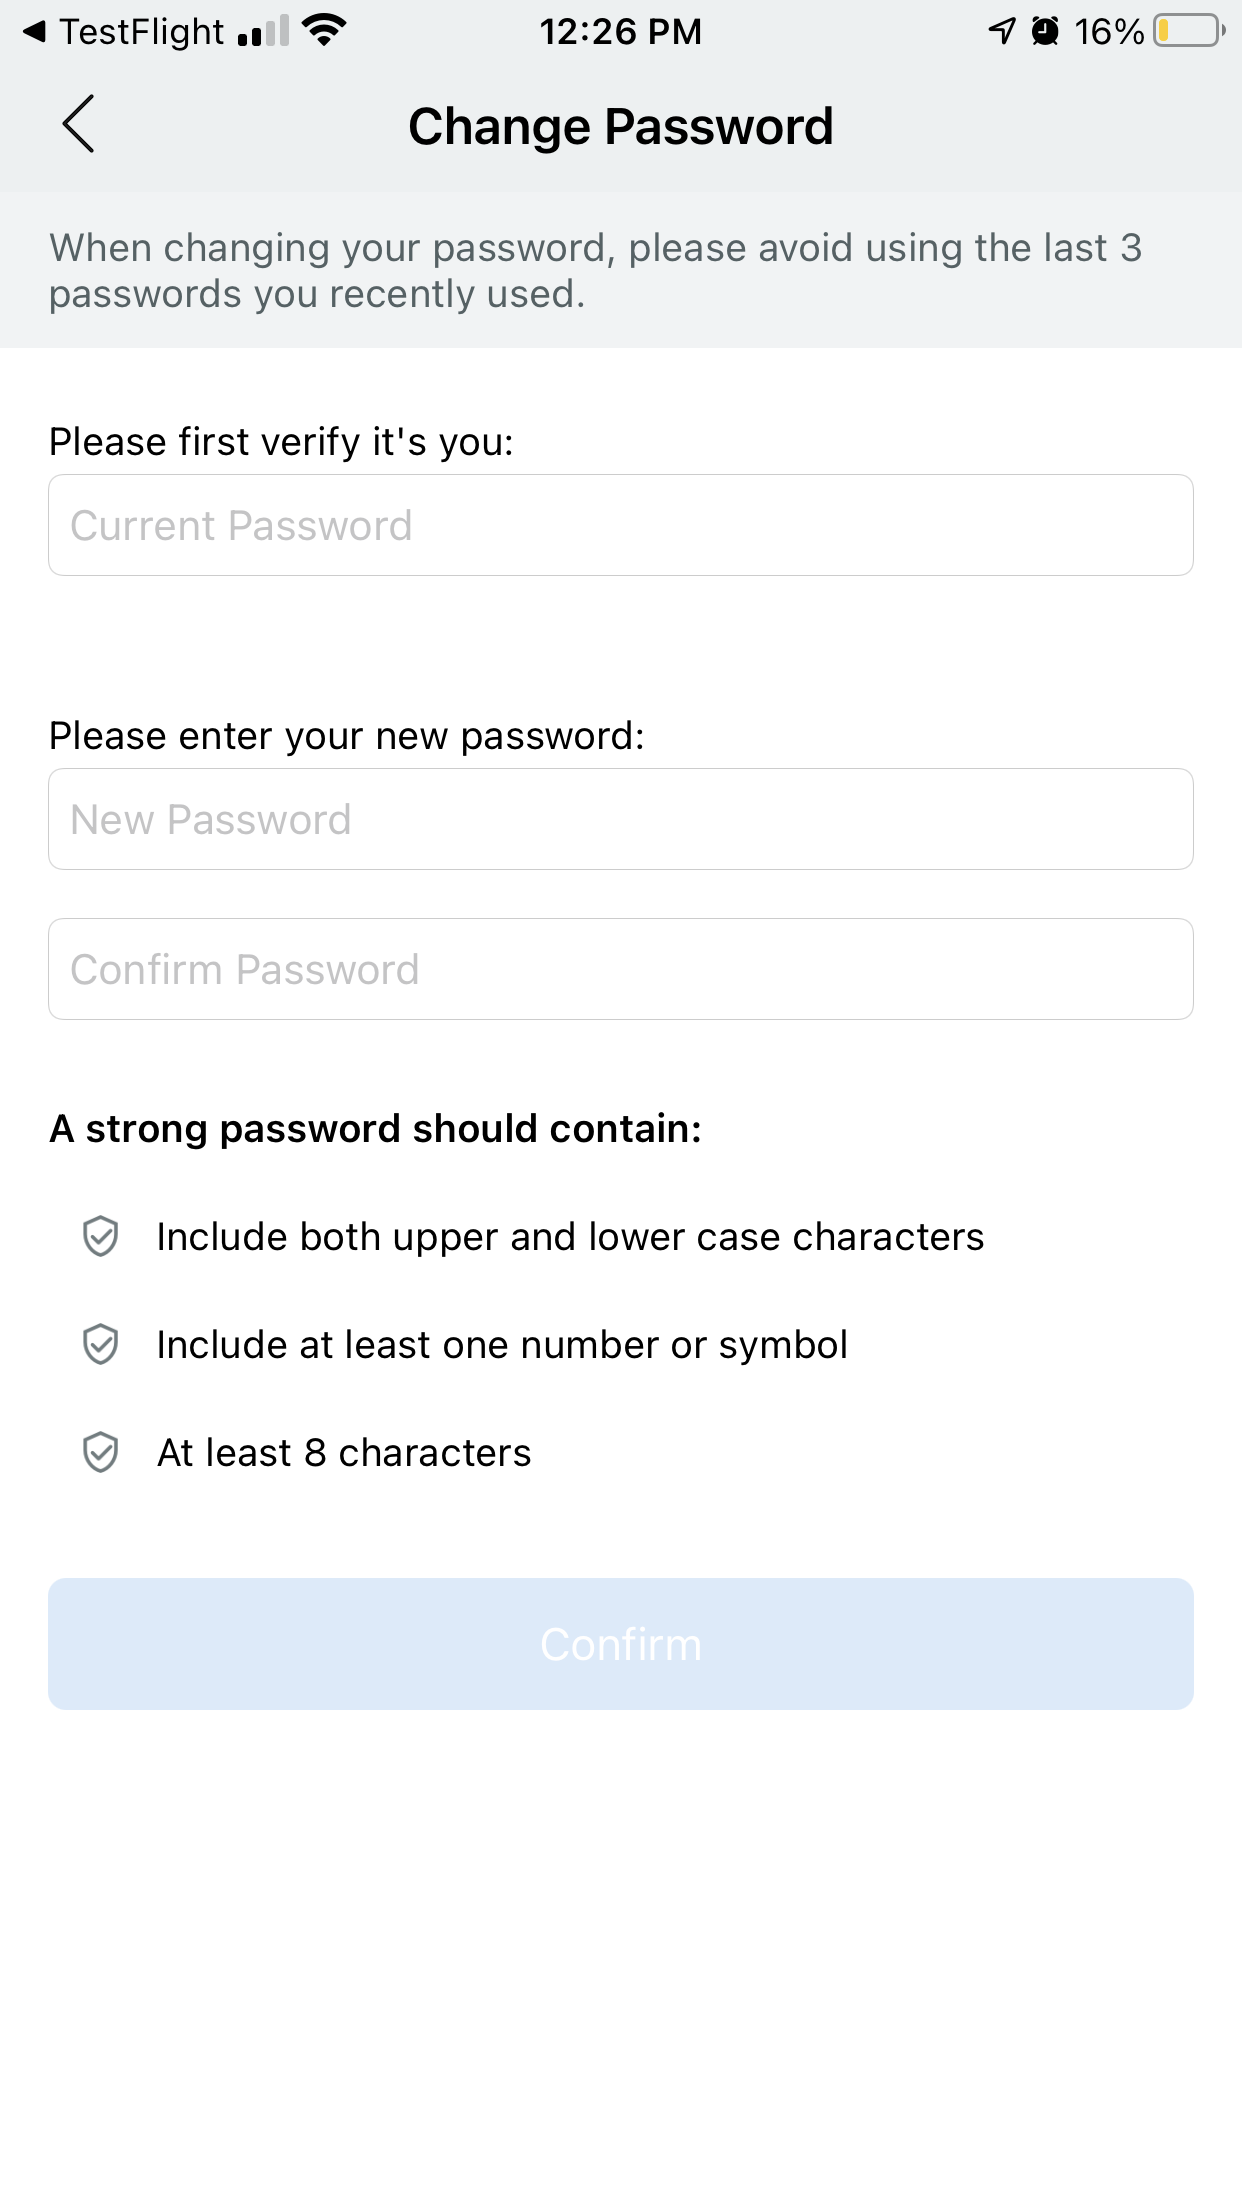Click shield check beside upper and lower case rule
The width and height of the screenshot is (1242, 2208).
pyautogui.click(x=100, y=1237)
